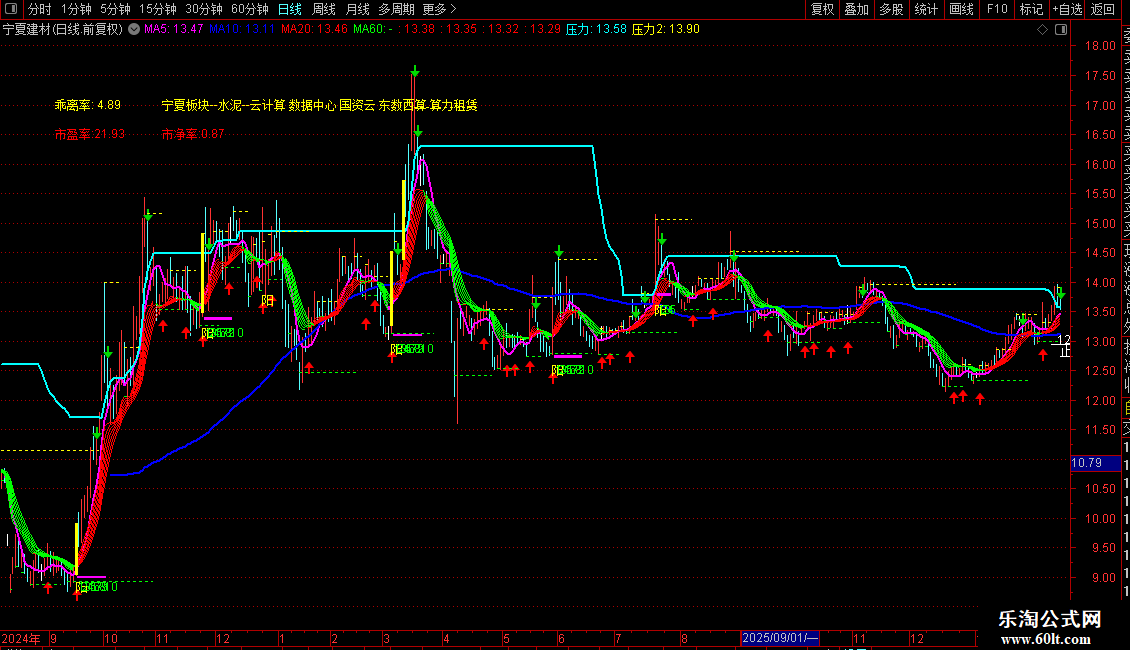Click the highlighted 2025/09/01 date marker

(x=780, y=638)
